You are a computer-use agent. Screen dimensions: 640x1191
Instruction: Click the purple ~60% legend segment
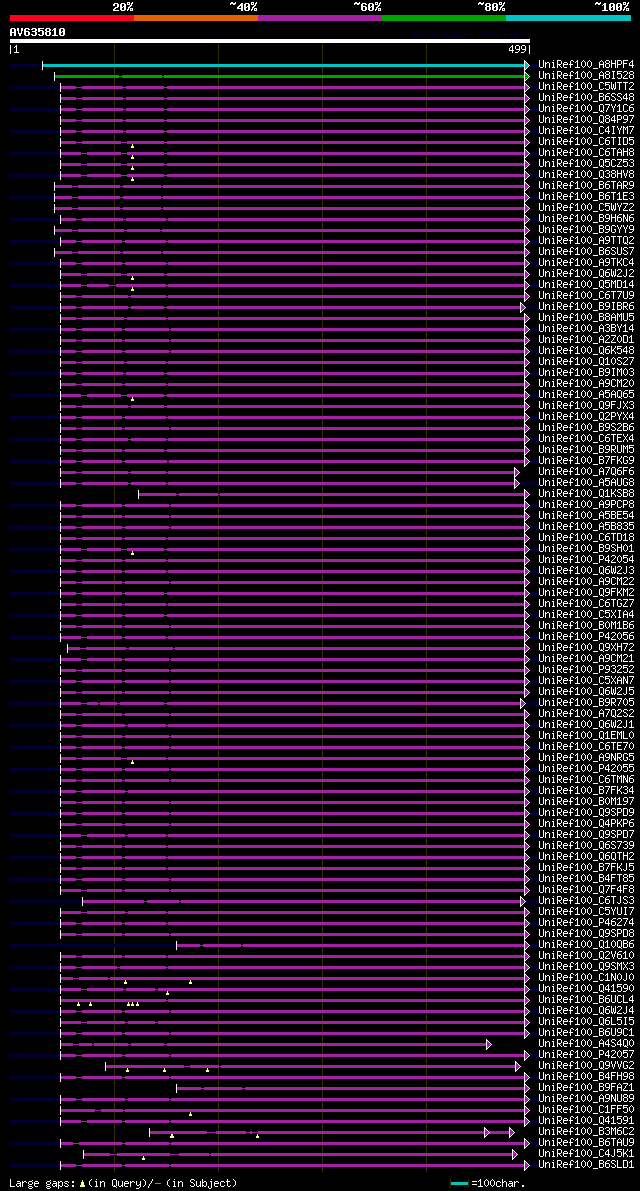click(x=320, y=17)
